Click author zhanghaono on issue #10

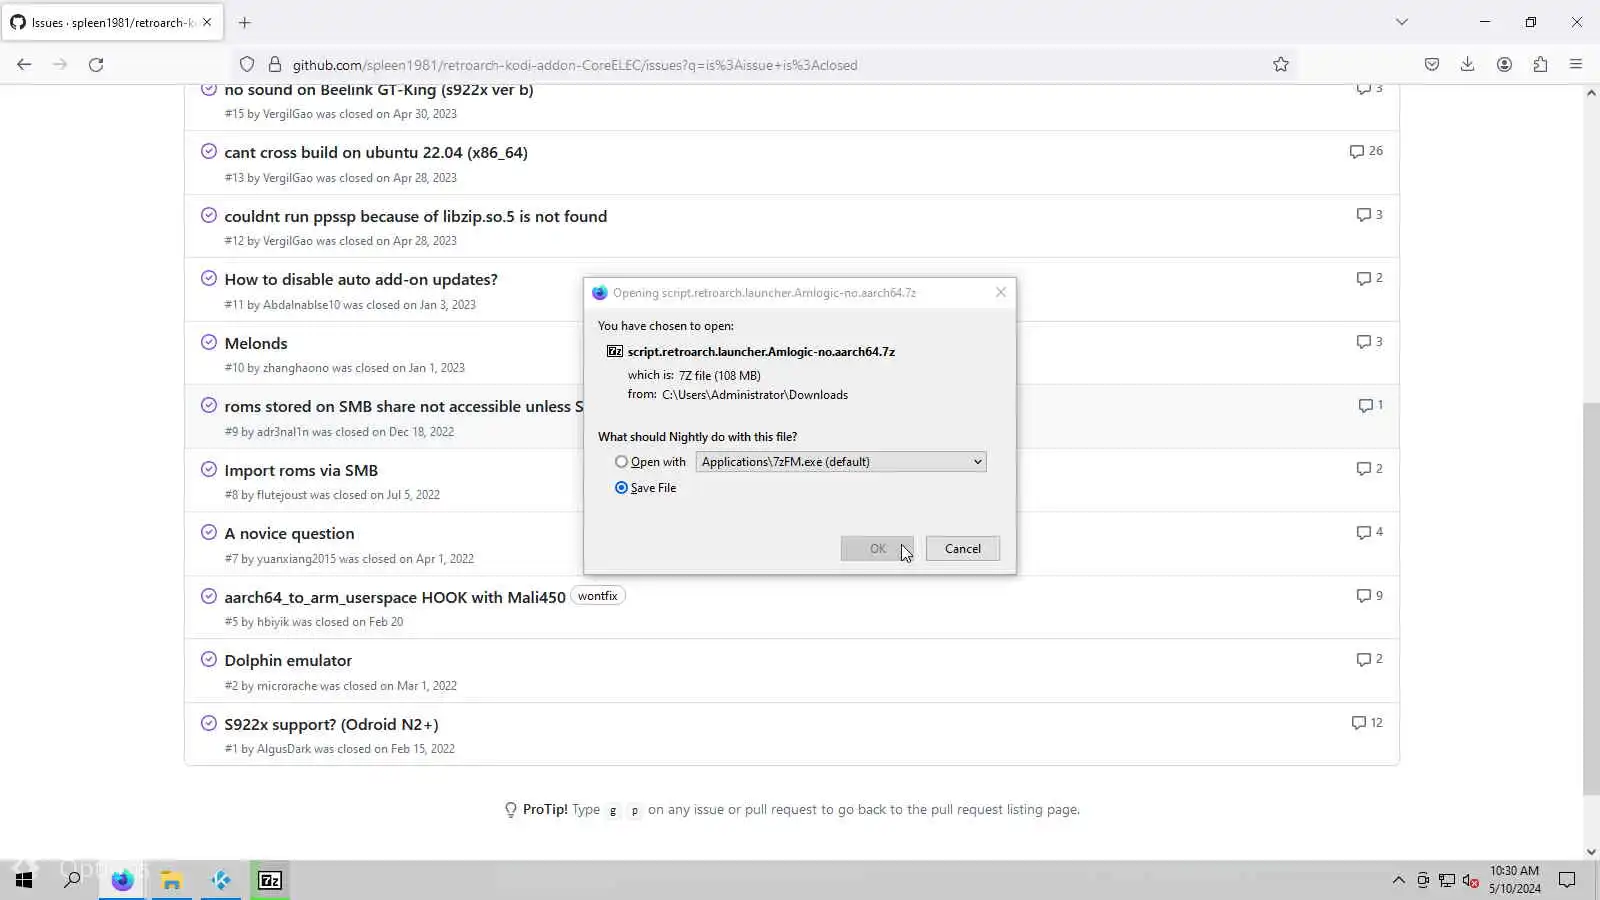pyautogui.click(x=295, y=368)
